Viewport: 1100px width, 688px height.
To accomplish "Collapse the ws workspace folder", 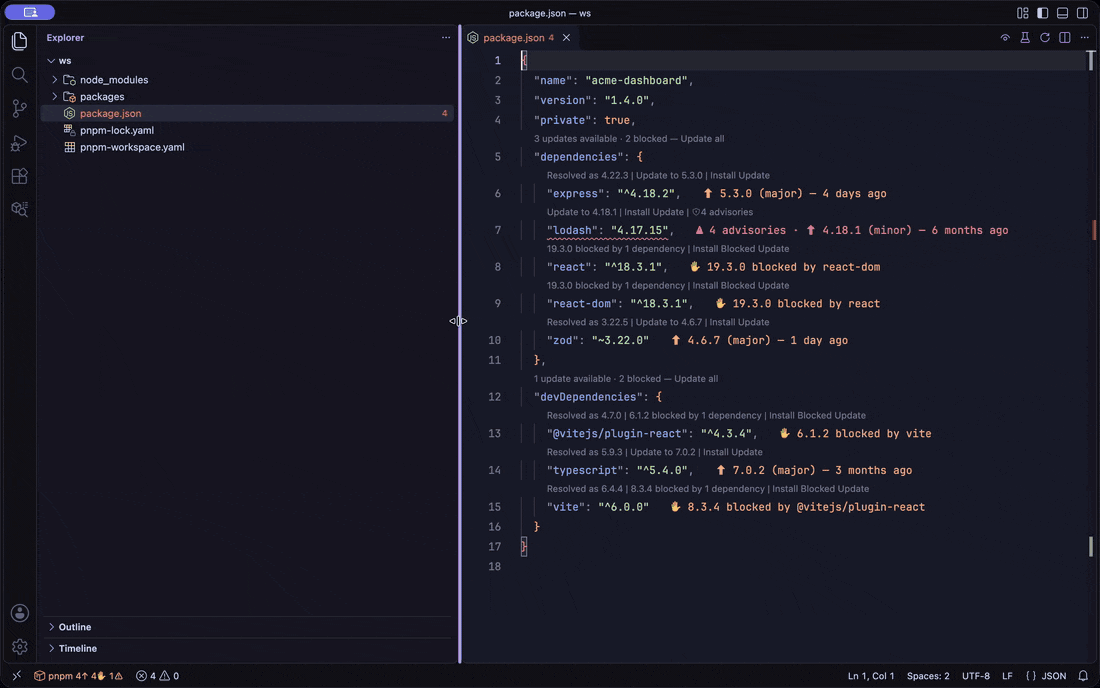I will [x=51, y=61].
